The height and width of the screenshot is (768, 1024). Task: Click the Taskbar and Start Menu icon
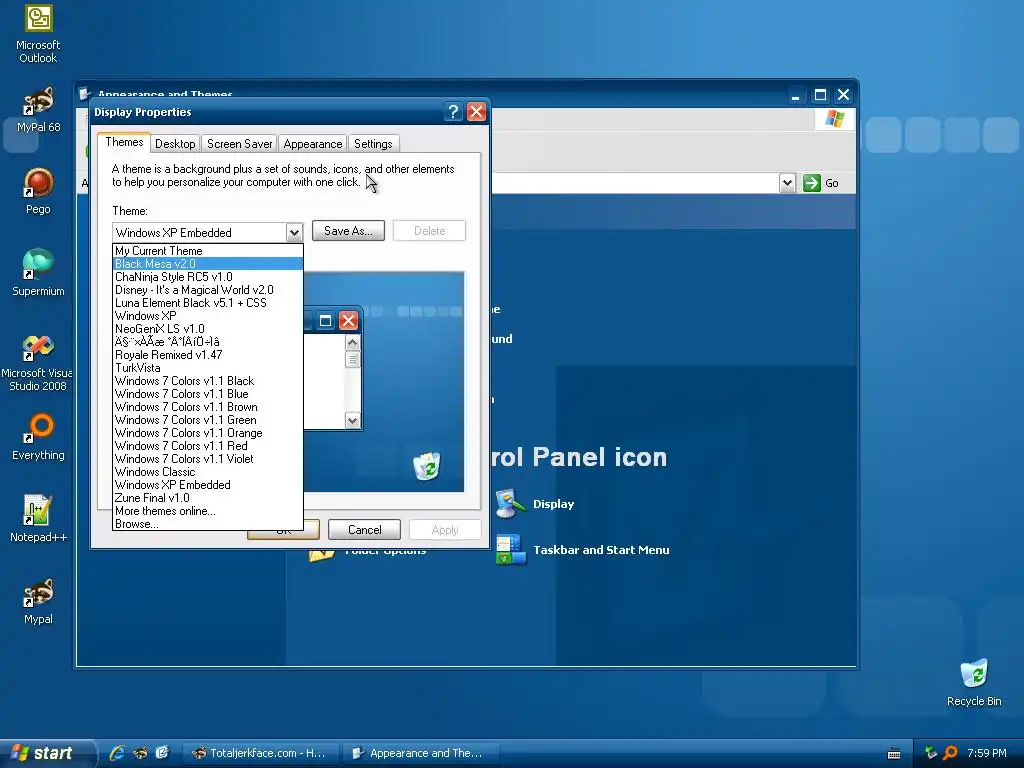[511, 549]
